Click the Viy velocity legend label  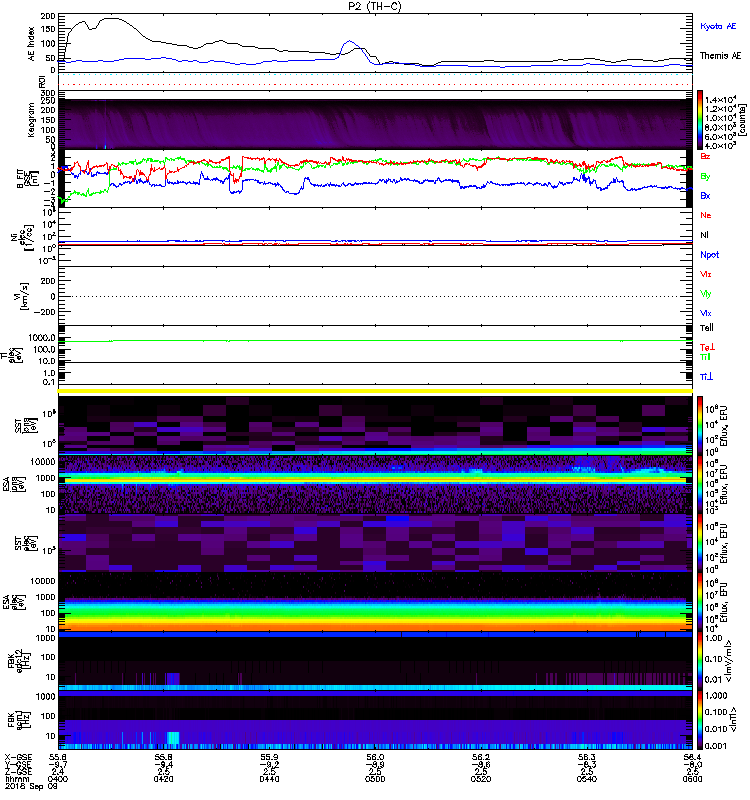[705, 294]
